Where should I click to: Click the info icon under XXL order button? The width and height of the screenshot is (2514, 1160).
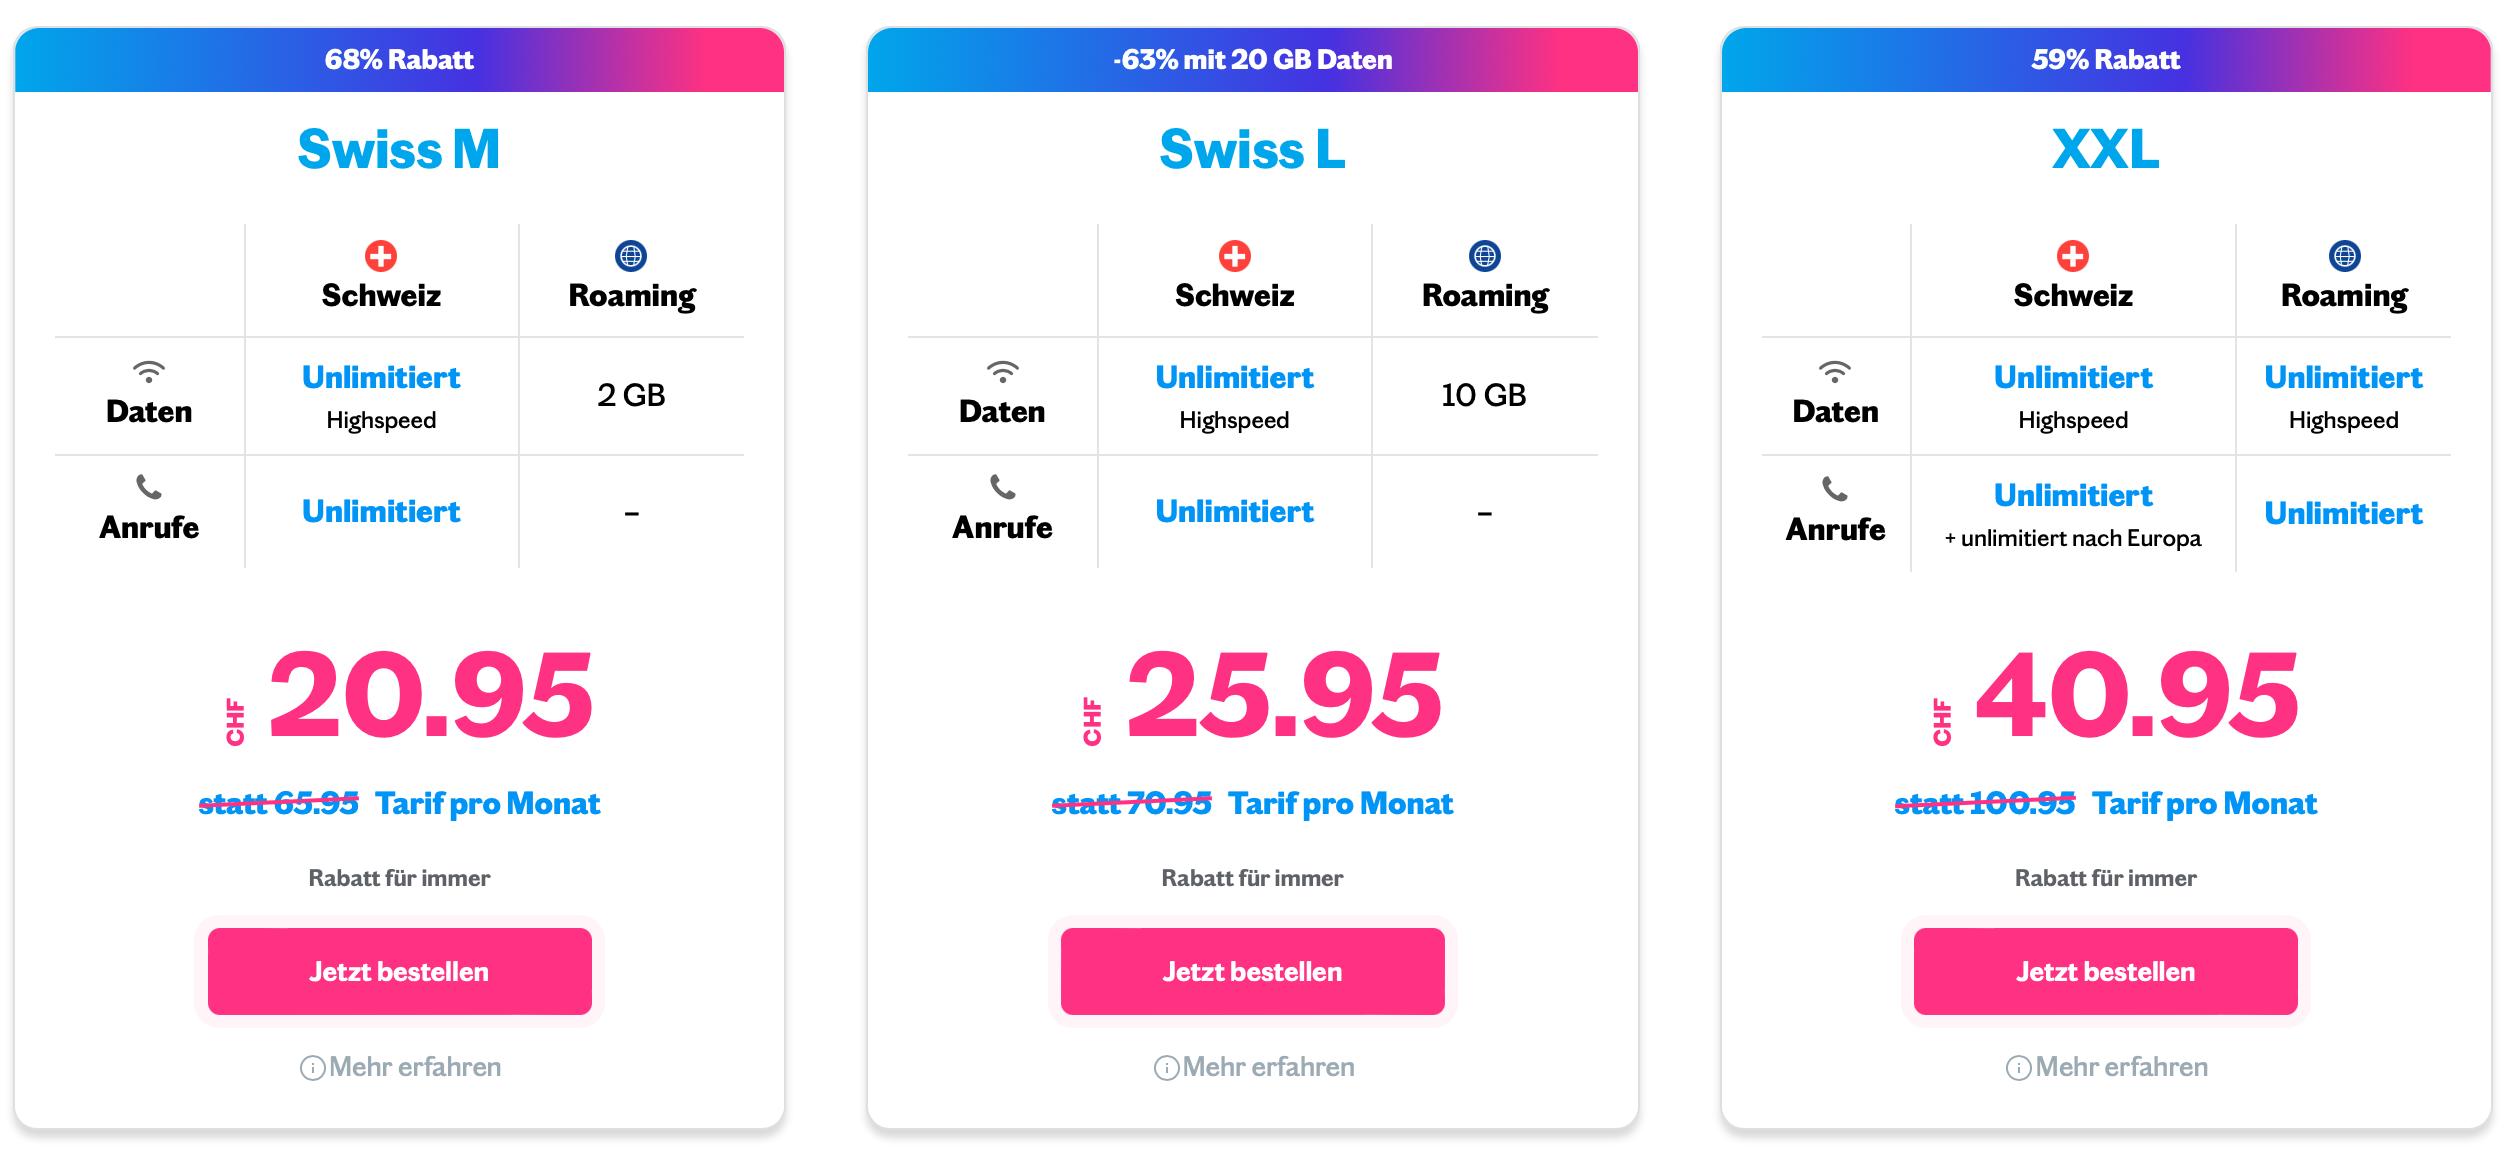2019,1068
